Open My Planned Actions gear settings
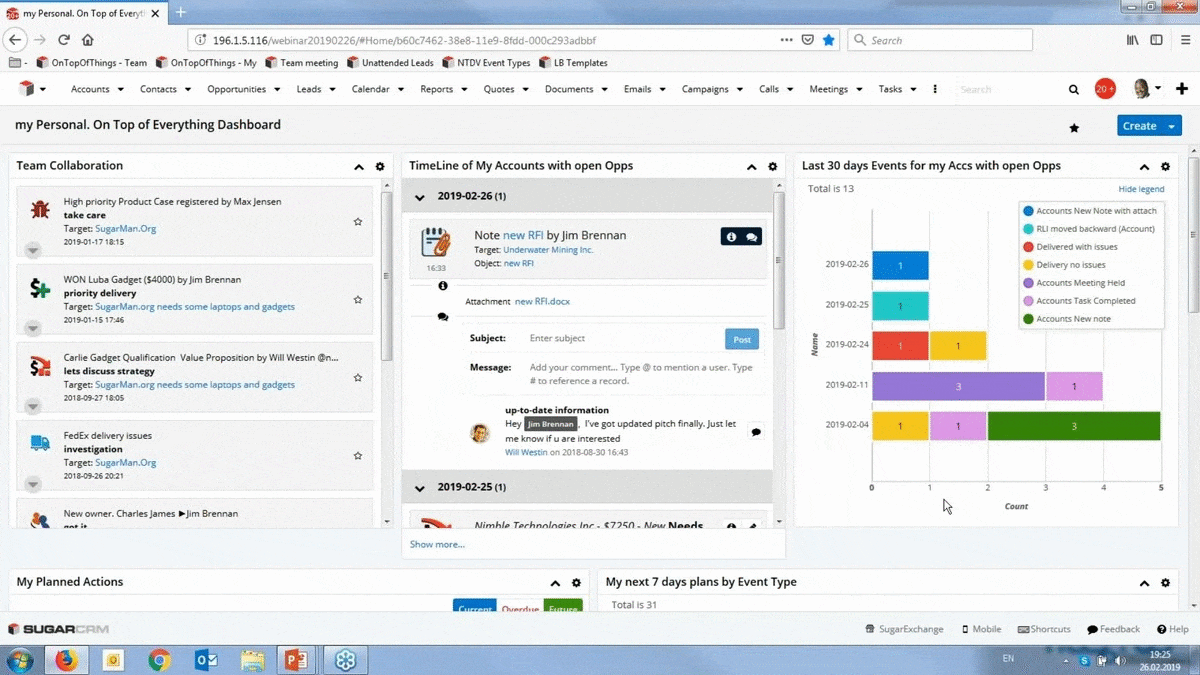1200x675 pixels. coord(577,583)
